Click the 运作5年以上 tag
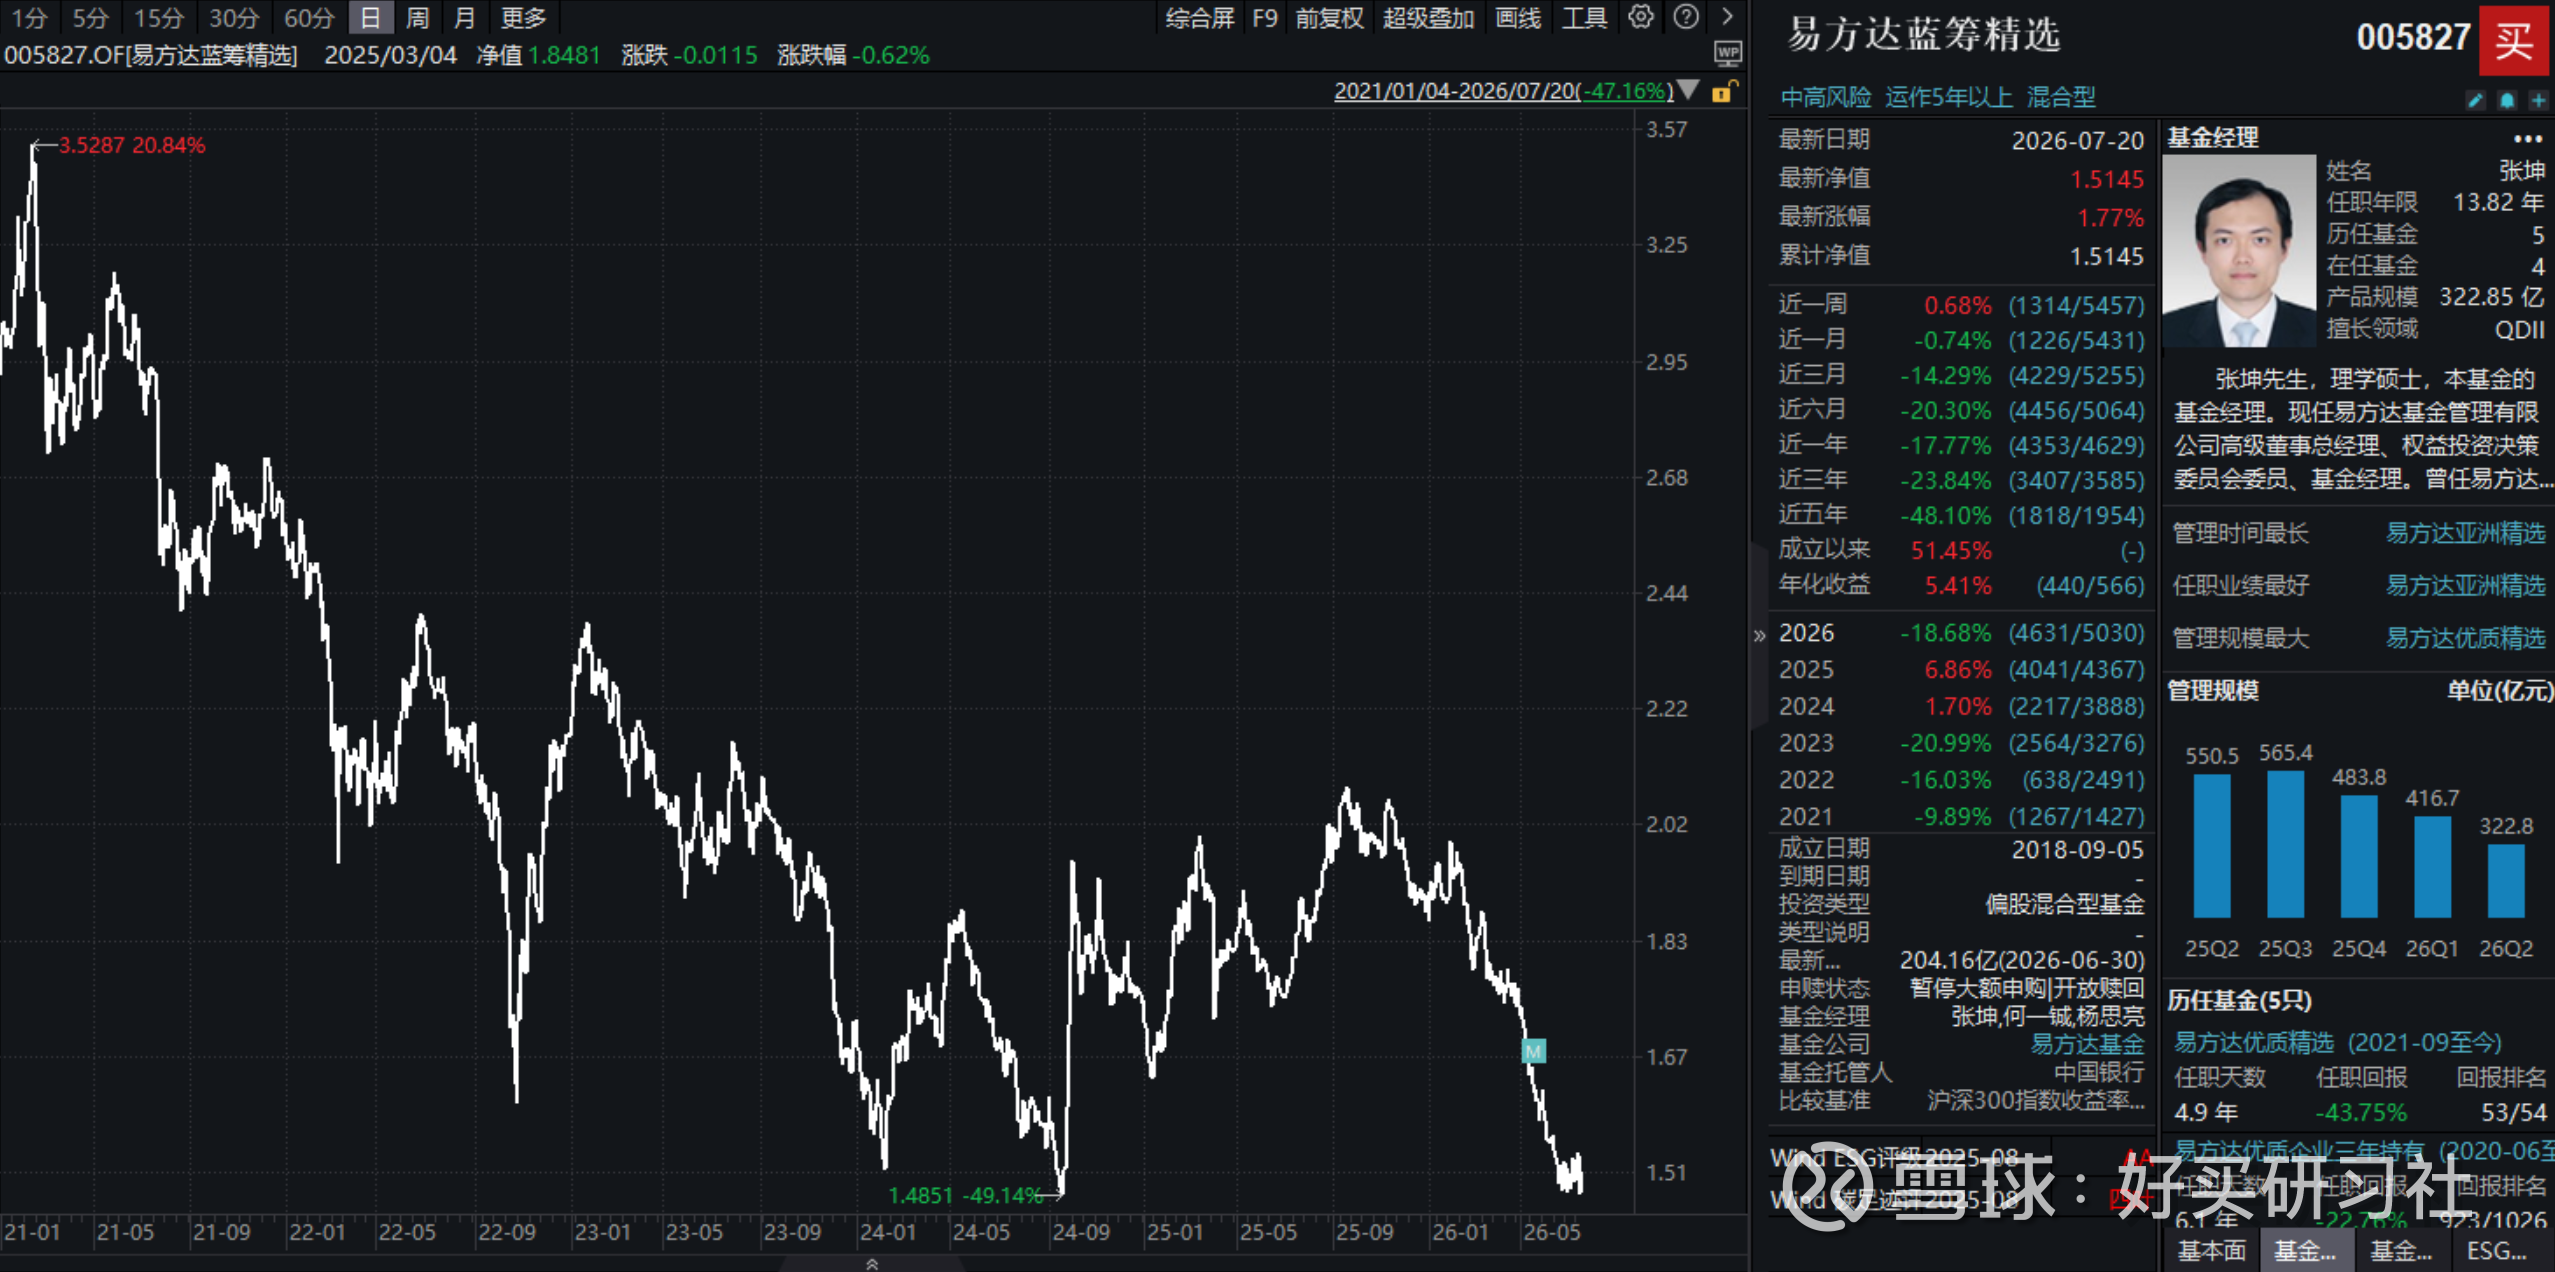This screenshot has width=2555, height=1272. [1949, 97]
